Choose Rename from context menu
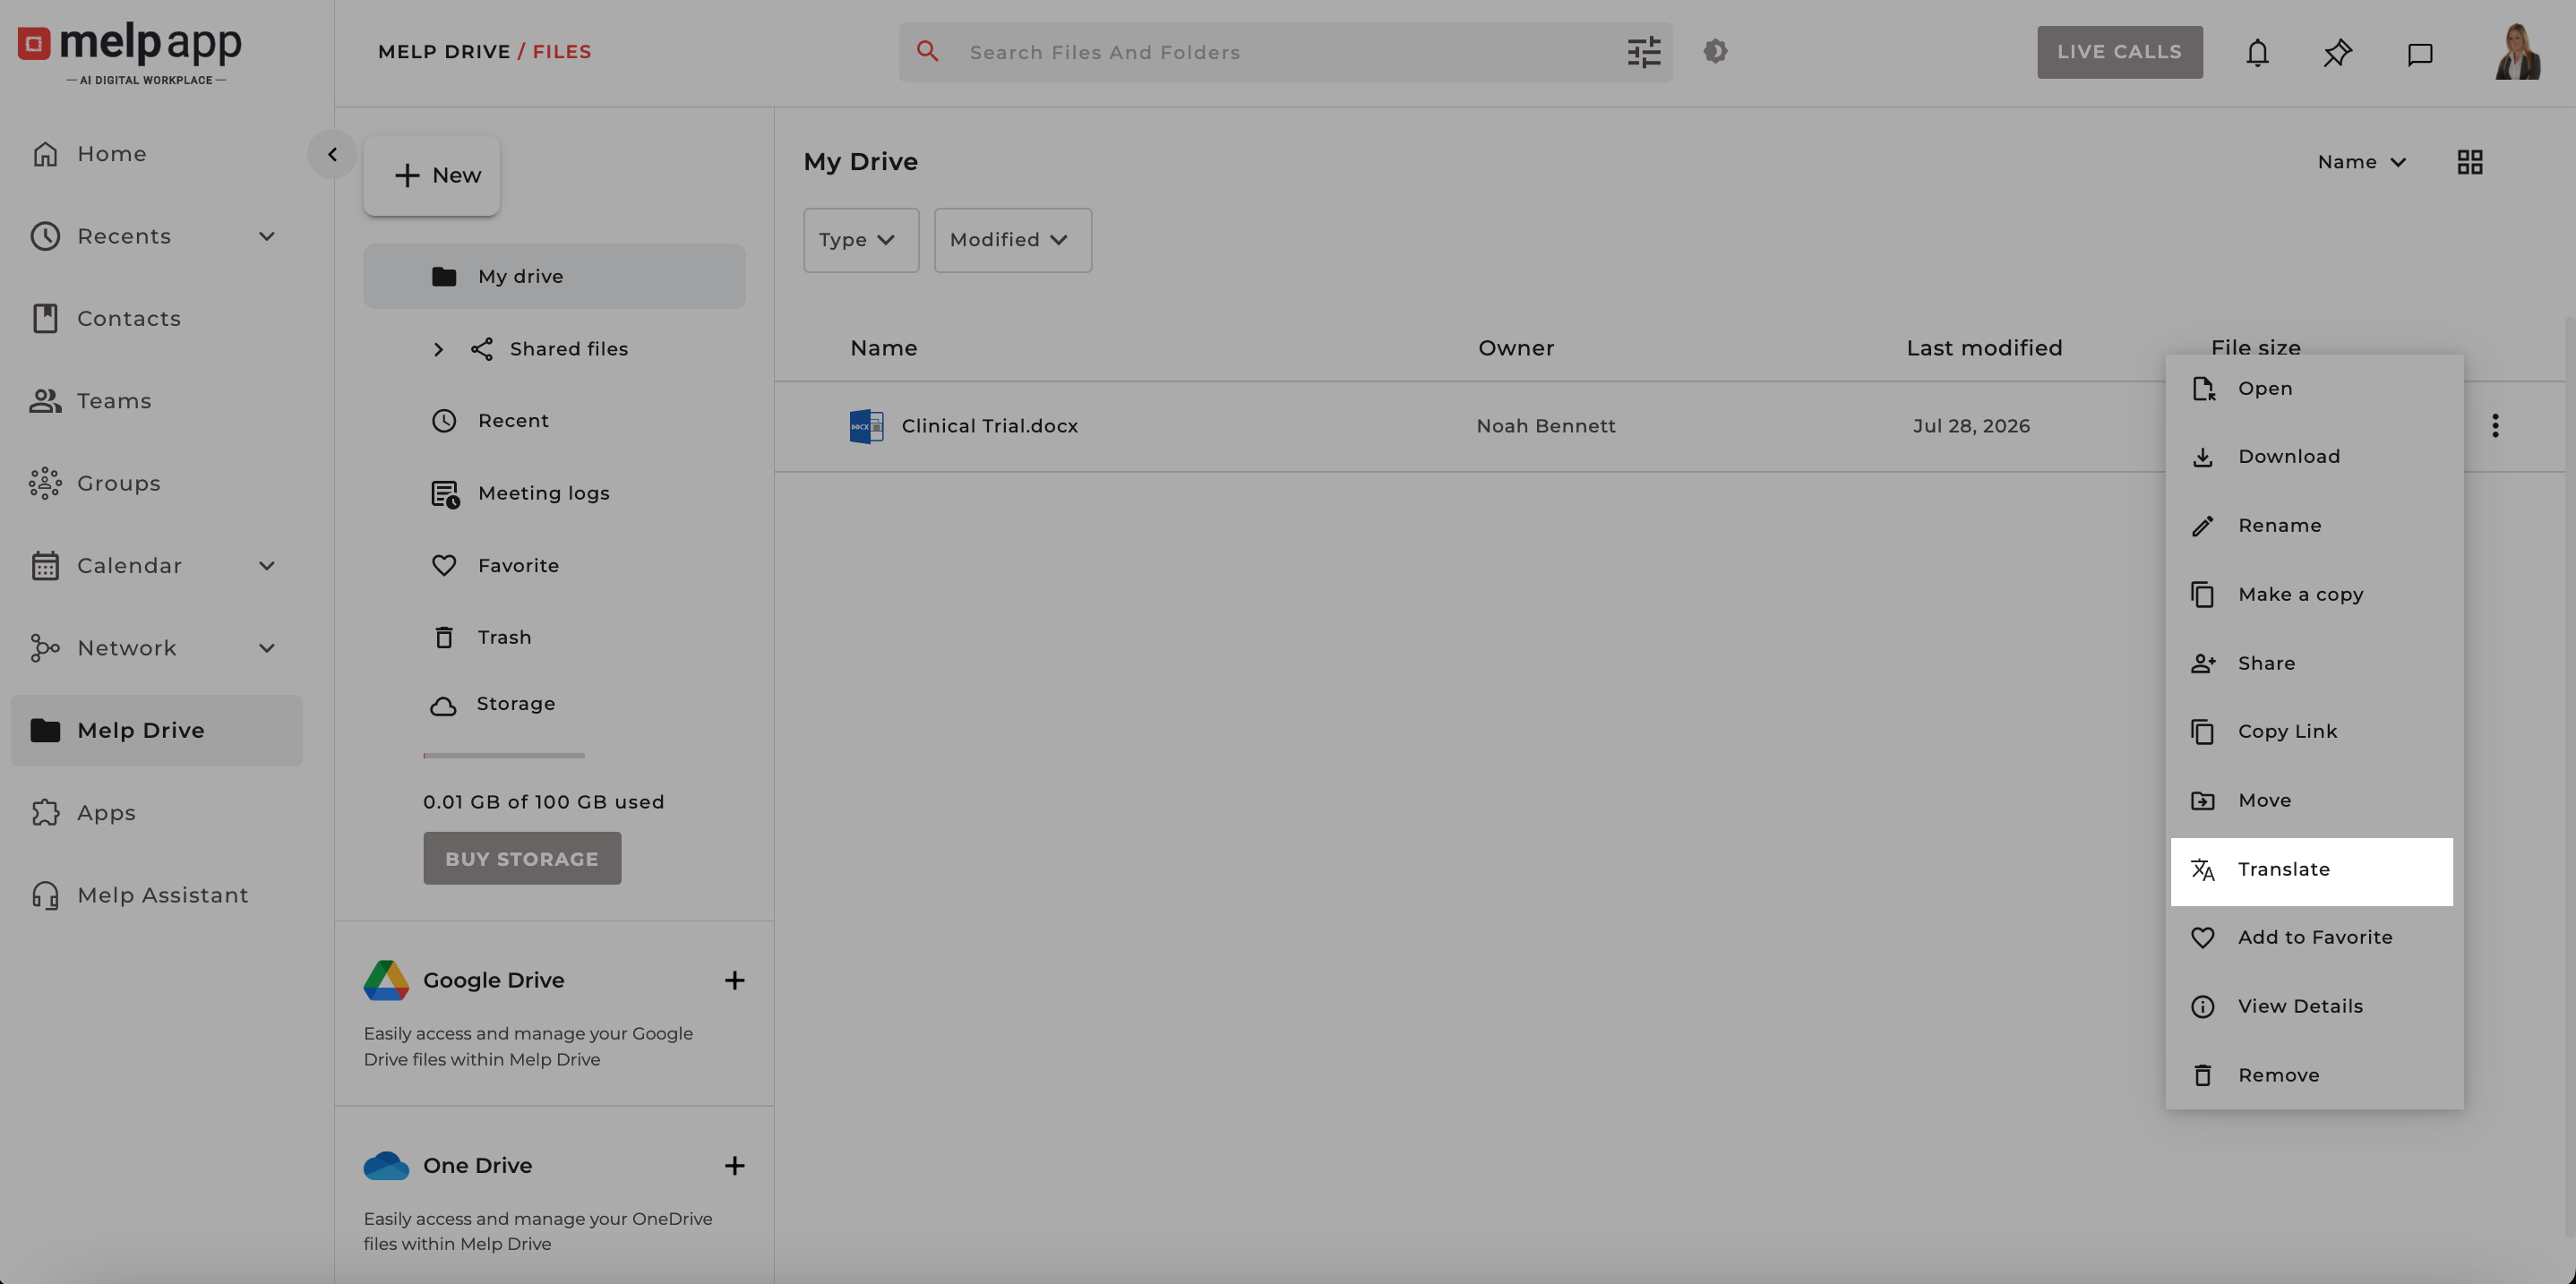Viewport: 2576px width, 1284px height. pos(2312,526)
